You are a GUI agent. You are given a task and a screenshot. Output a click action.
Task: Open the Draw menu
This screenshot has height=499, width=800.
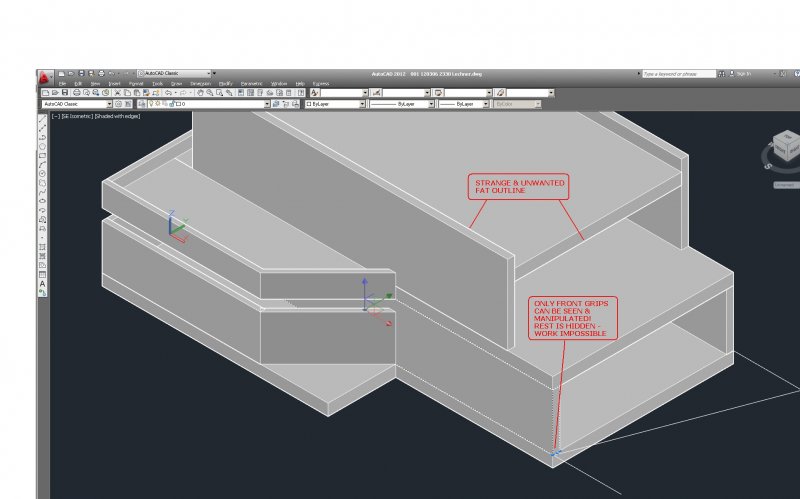click(x=177, y=84)
